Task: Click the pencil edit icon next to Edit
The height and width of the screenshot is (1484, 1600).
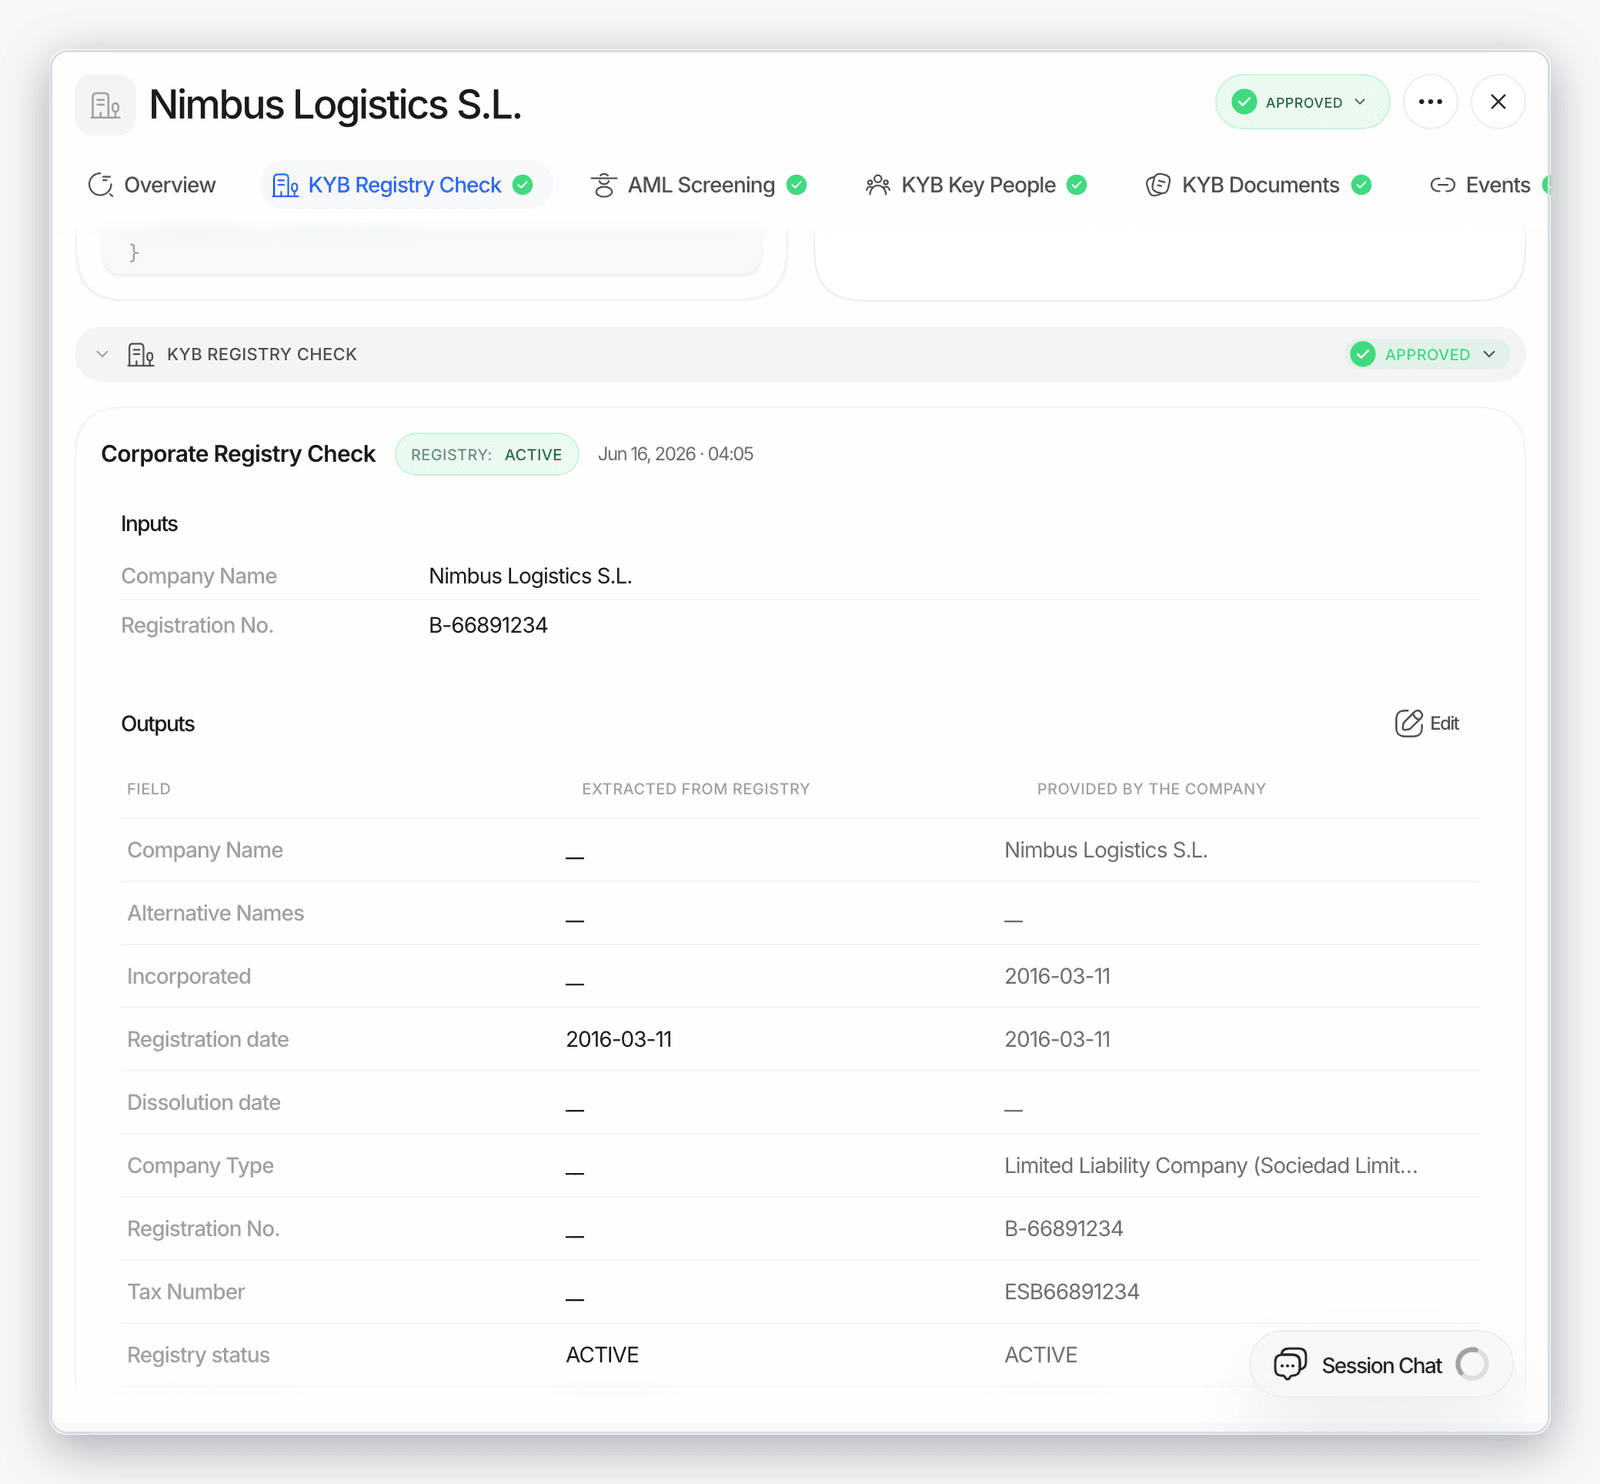Action: pos(1409,723)
